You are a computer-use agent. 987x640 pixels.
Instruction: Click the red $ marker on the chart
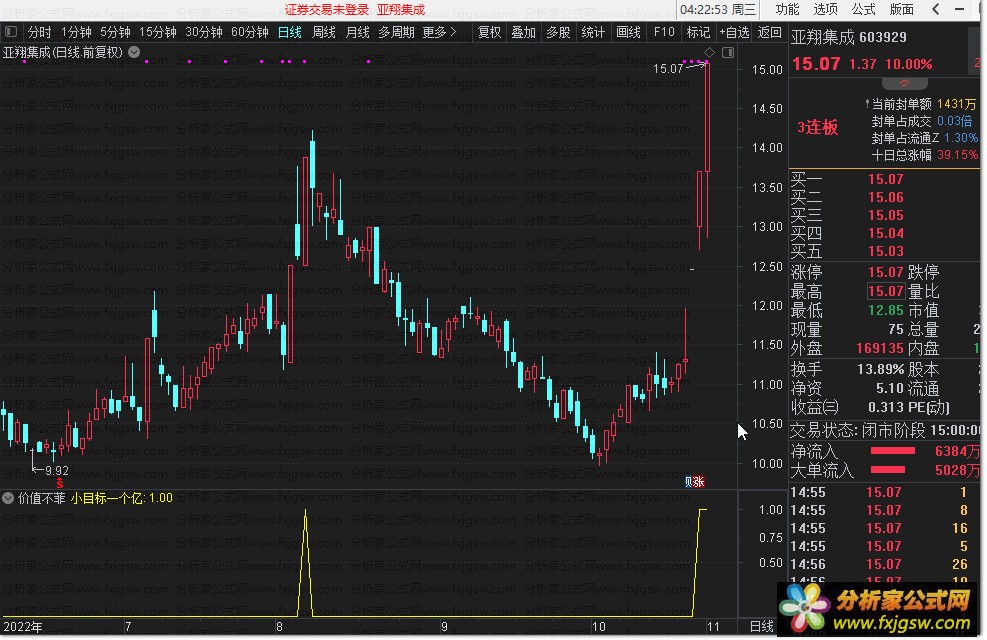(x=60, y=483)
